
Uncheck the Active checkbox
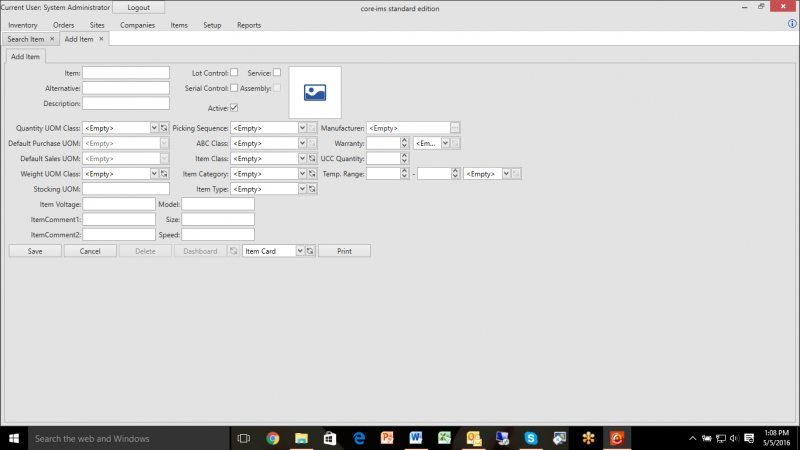(x=234, y=108)
